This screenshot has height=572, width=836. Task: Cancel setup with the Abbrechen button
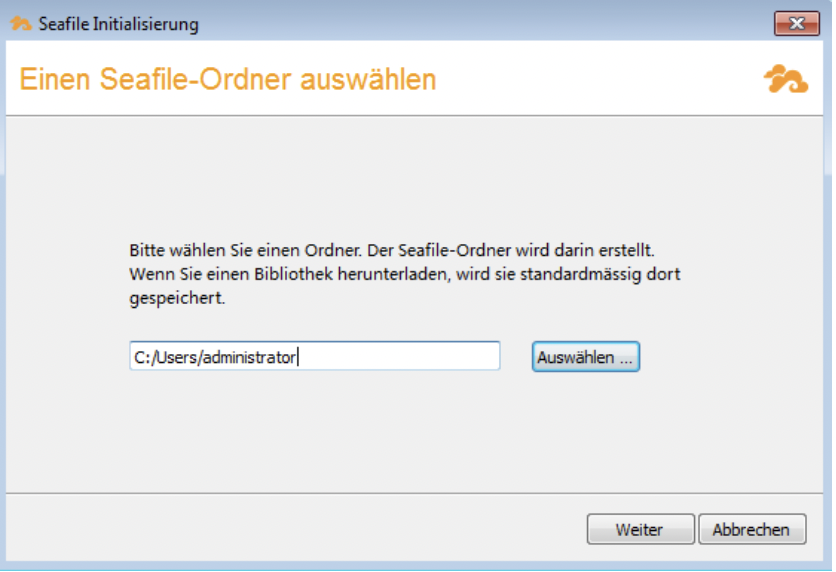click(x=751, y=530)
